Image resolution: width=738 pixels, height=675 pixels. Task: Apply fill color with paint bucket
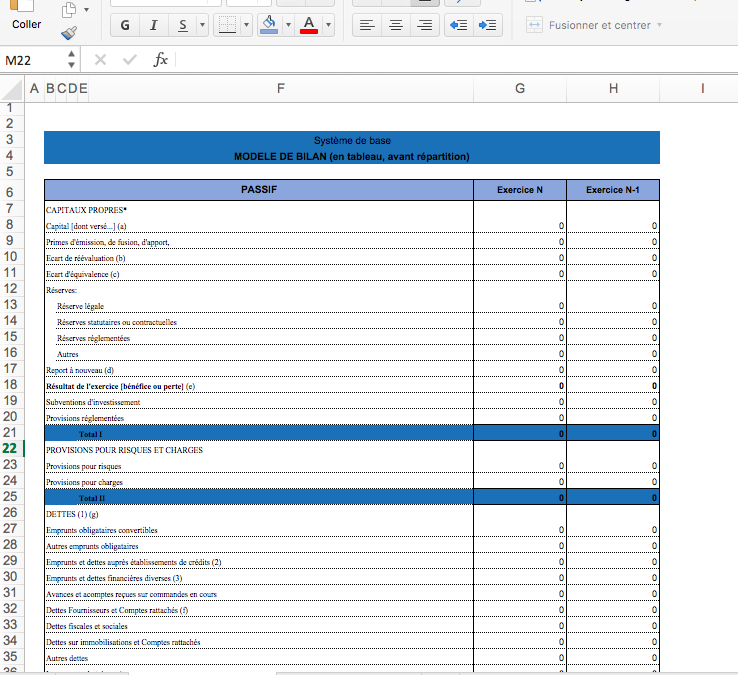[x=269, y=25]
